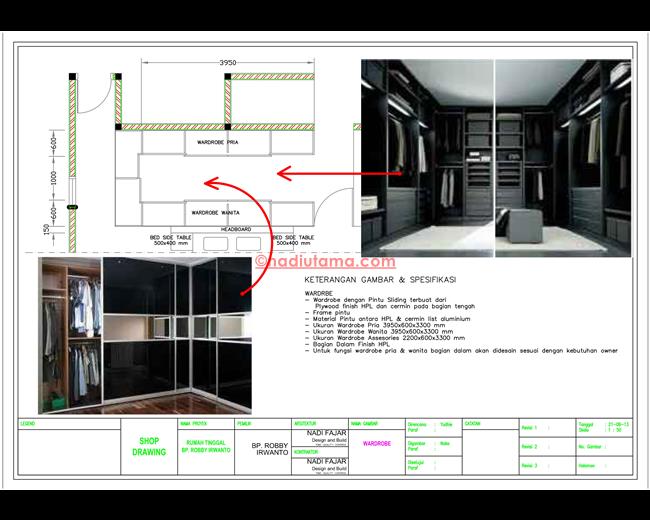
Task: Select the magenta WARDROBE drawing name
Action: 376,442
